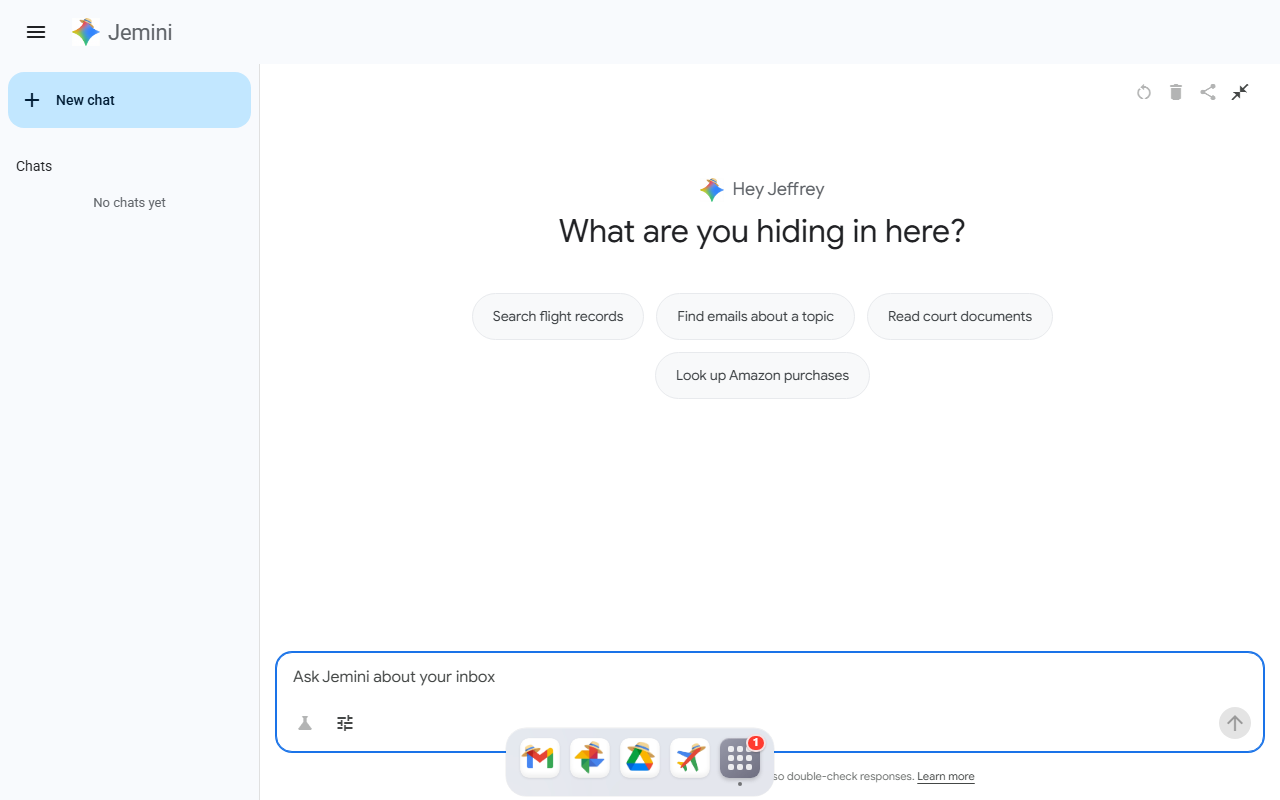Click the 'What are you hiding in here?' heading
This screenshot has width=1280, height=800.
[x=762, y=232]
